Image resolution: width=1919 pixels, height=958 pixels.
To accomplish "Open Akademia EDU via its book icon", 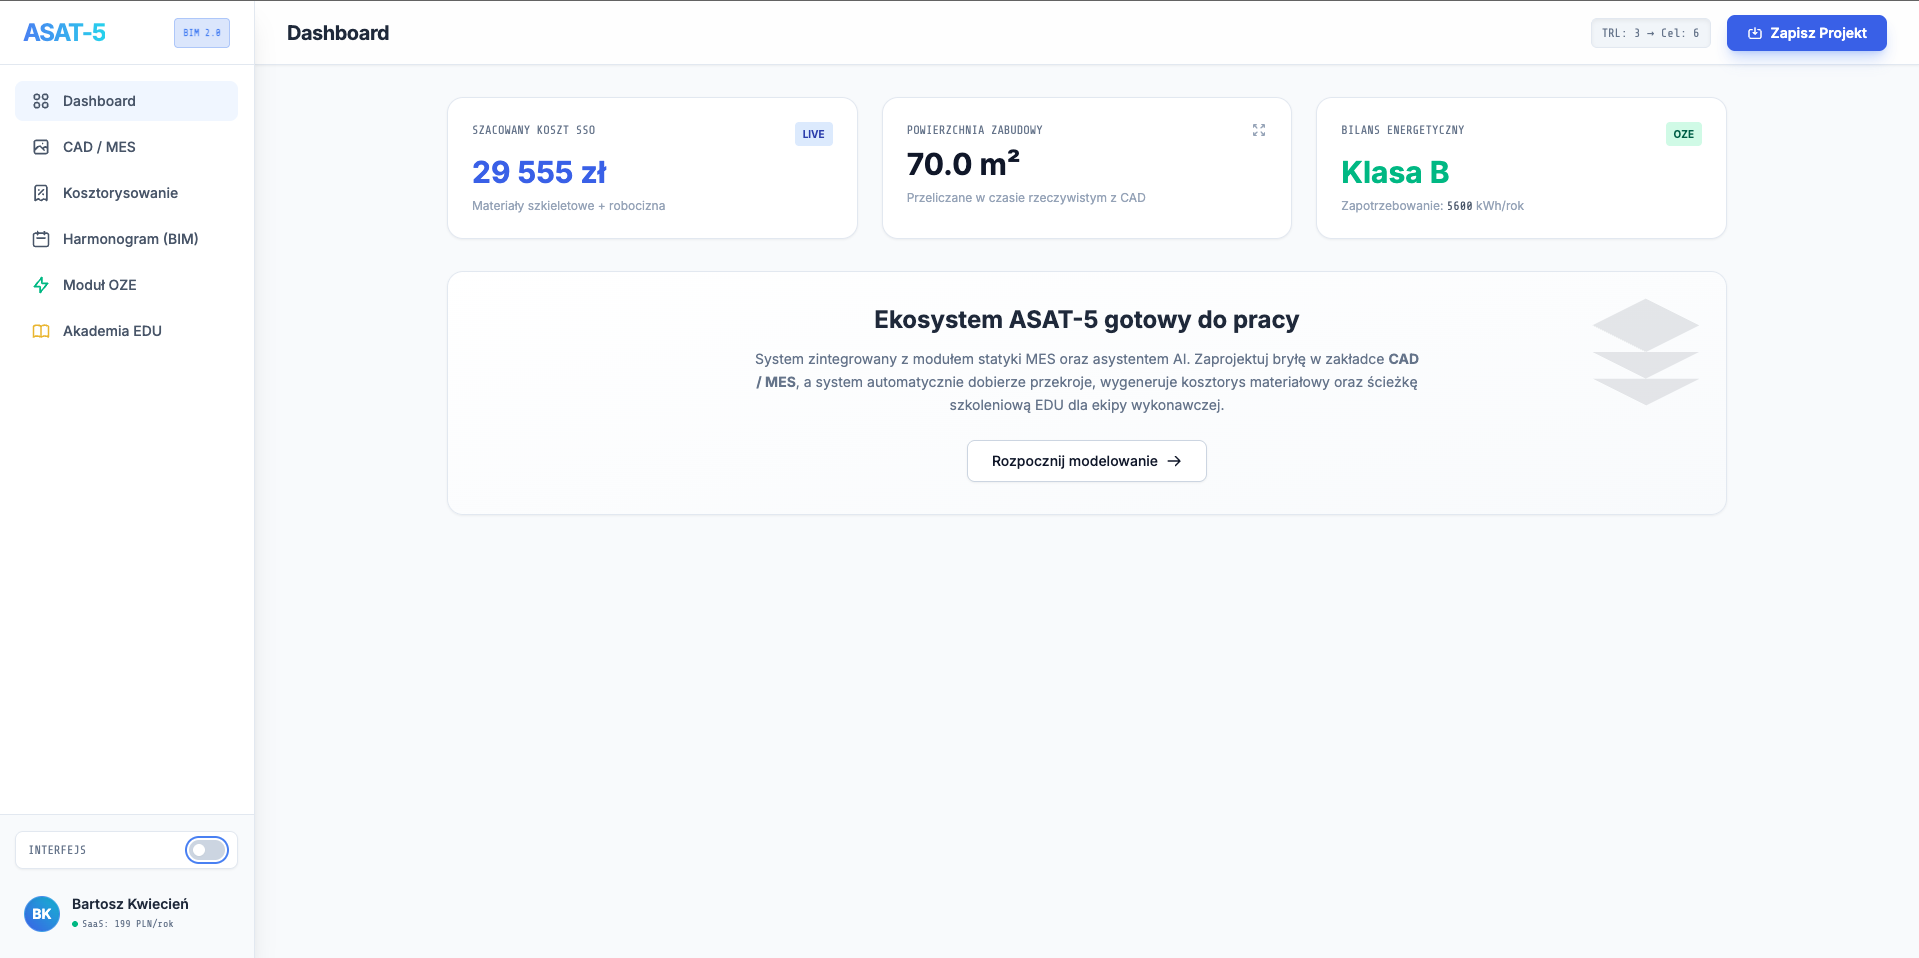I will 41,330.
